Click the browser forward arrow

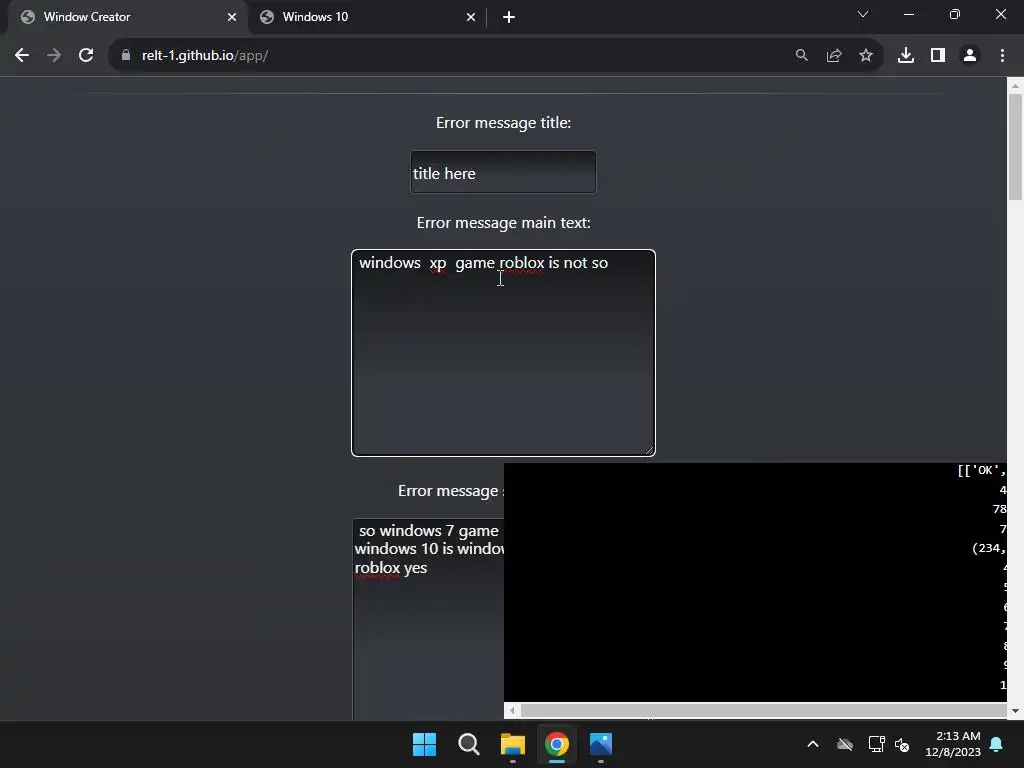(54, 56)
